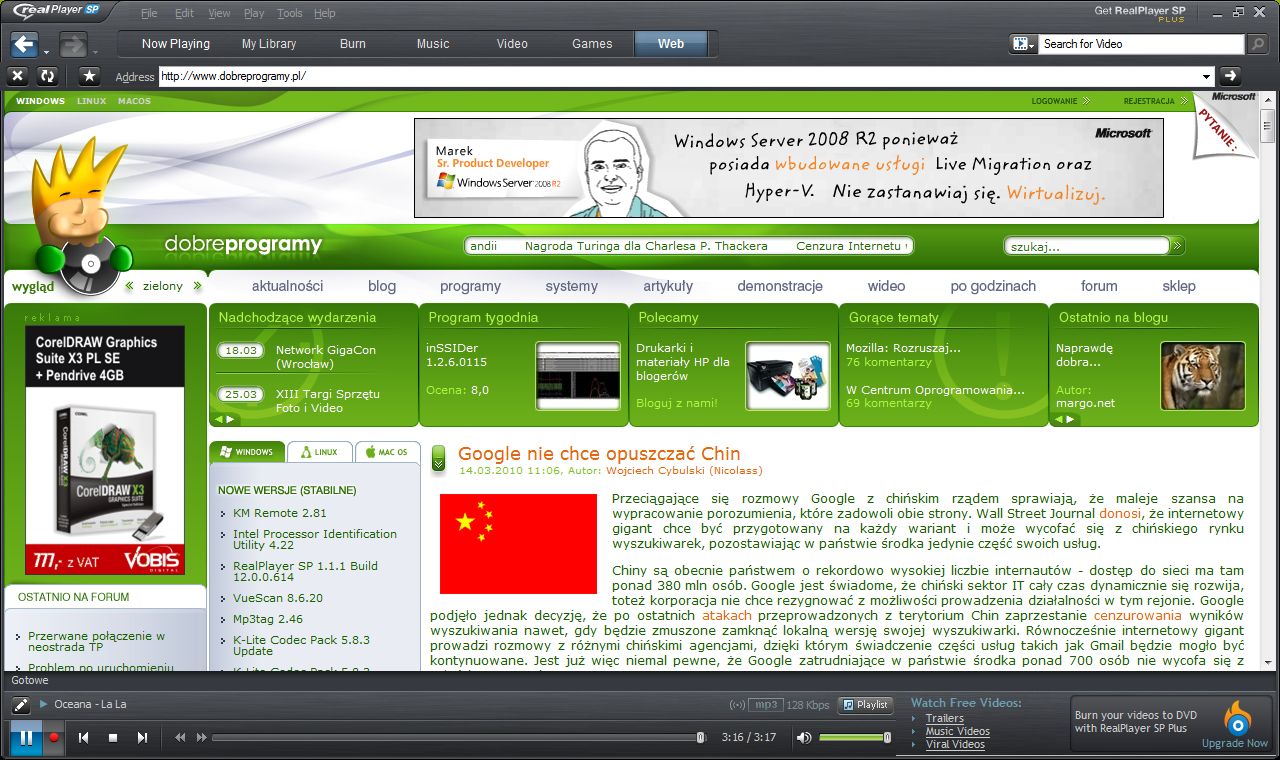Expand the address bar URL dropdown
Screen dimensions: 1280x760
pyautogui.click(x=1207, y=76)
